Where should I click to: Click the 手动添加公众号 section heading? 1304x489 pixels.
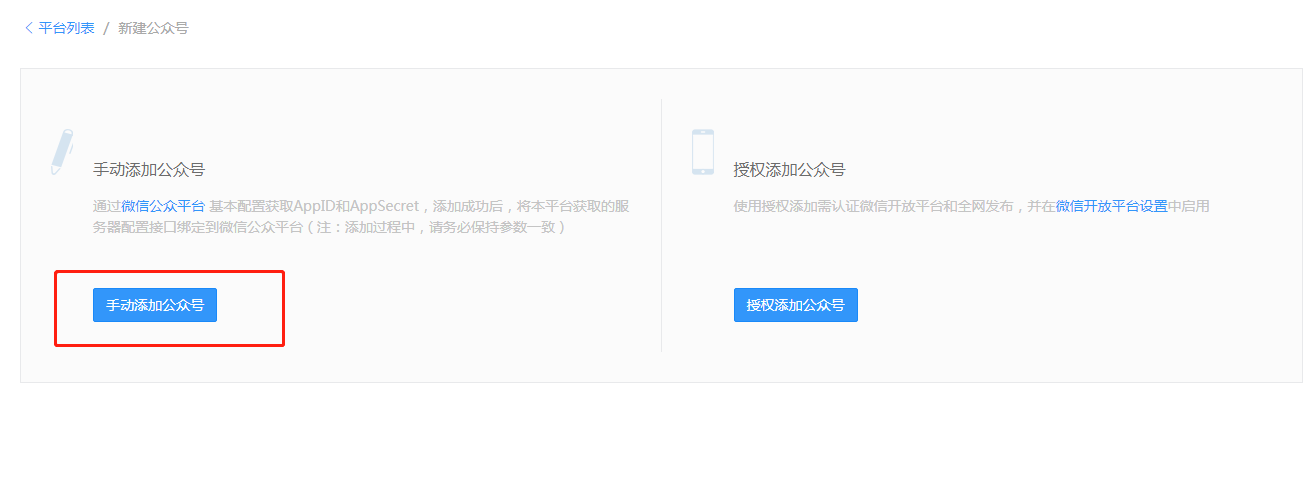pos(149,169)
